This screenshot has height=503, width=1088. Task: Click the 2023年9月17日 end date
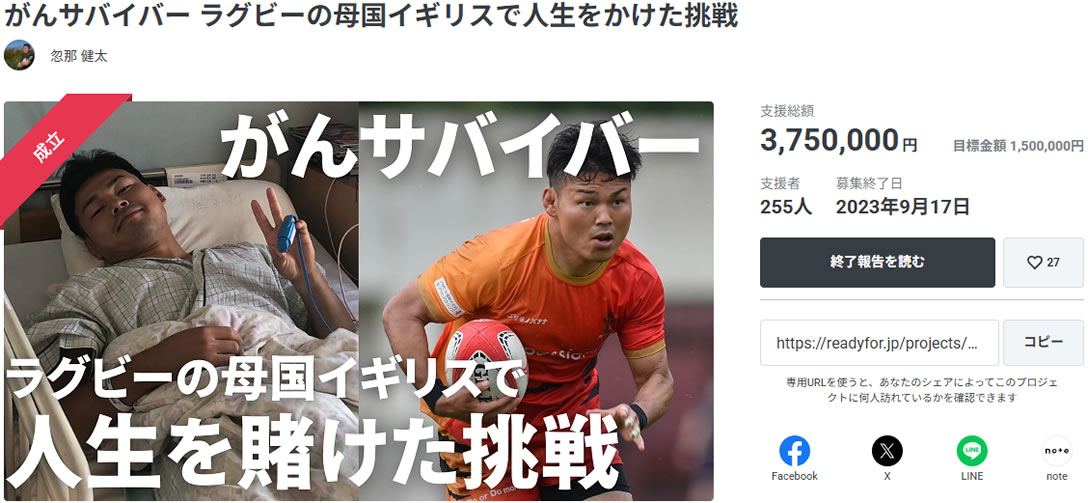[903, 207]
